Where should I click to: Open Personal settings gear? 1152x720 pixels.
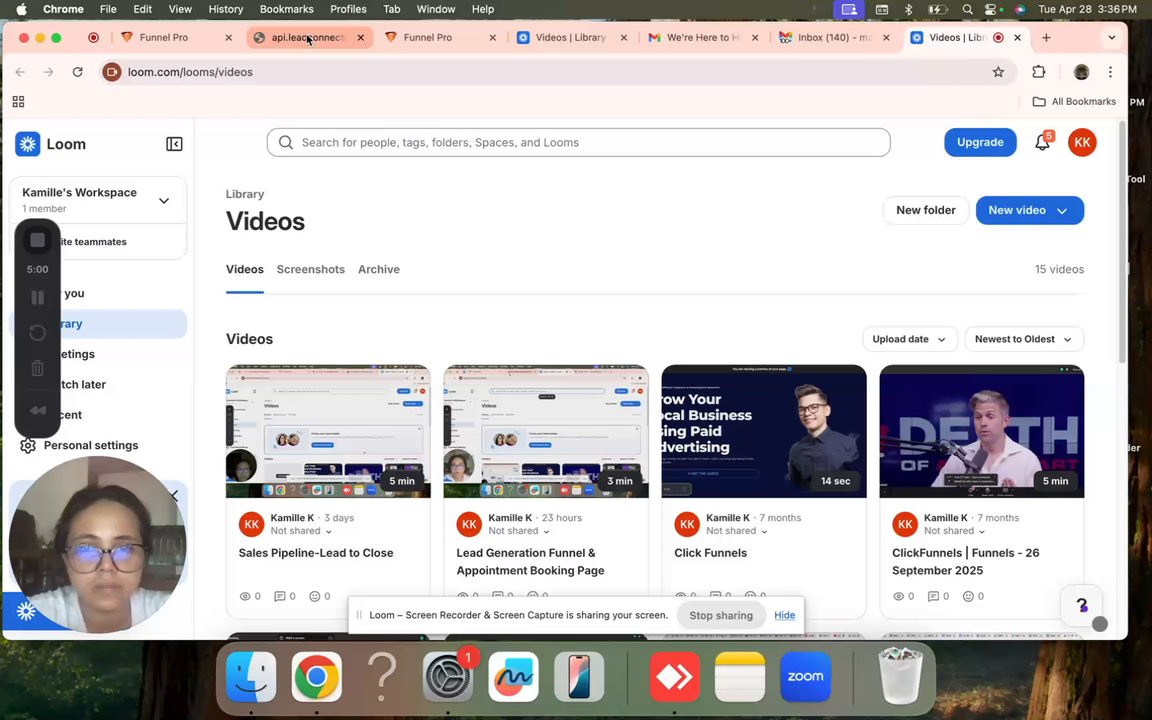[28, 445]
